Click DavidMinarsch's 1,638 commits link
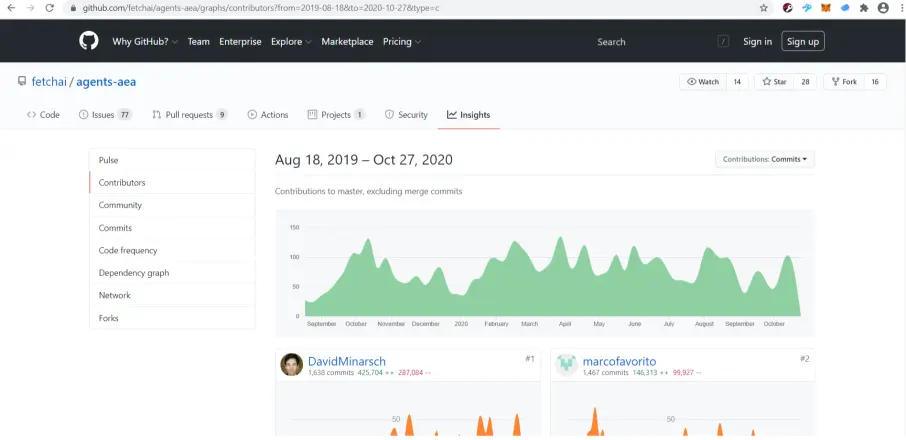This screenshot has width=906, height=440. pyautogui.click(x=331, y=373)
